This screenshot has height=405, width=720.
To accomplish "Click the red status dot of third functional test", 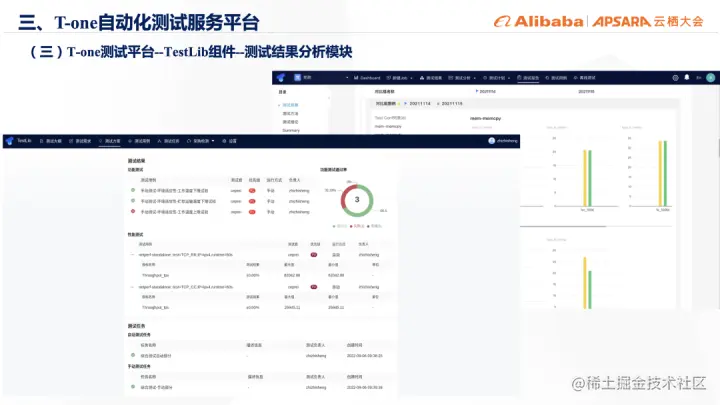I will pos(133,212).
